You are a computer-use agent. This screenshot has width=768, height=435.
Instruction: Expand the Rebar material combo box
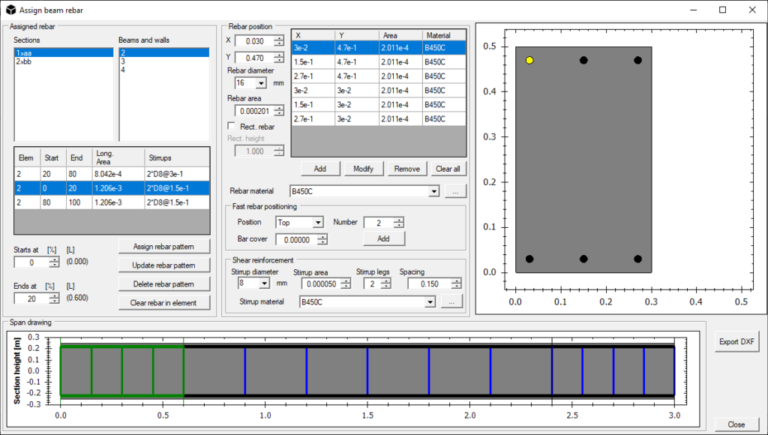pos(432,191)
